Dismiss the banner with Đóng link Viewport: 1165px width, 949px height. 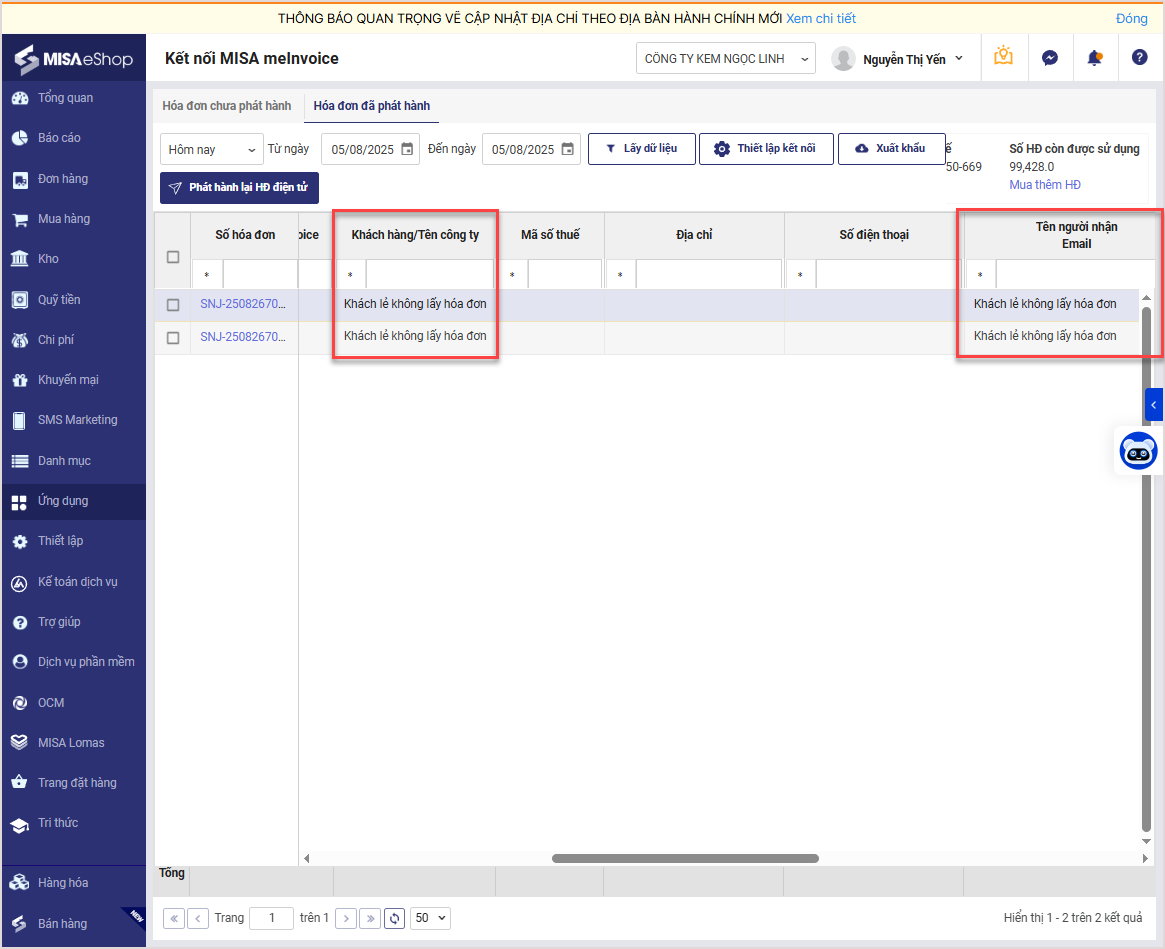coord(1132,19)
